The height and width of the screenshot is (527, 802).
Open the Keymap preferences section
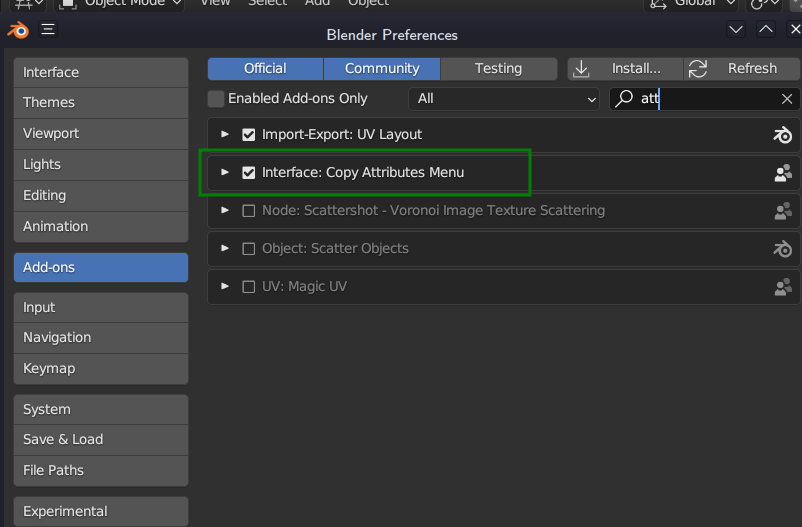click(x=101, y=369)
